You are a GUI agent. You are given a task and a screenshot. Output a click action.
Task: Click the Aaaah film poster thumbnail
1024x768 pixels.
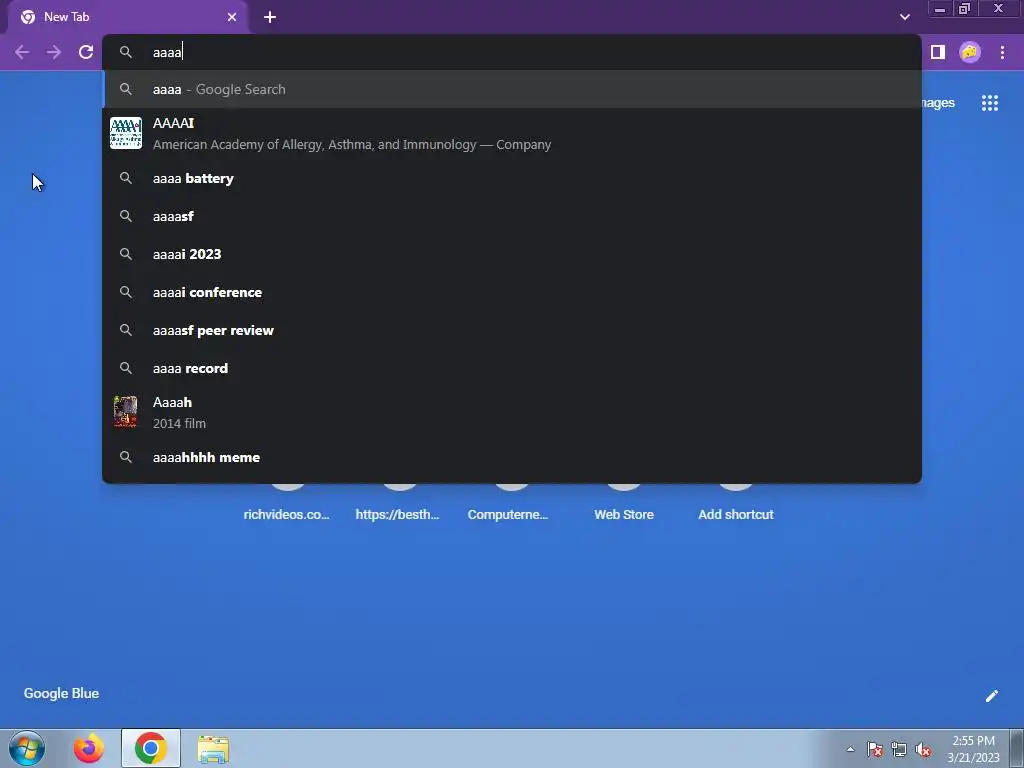pos(125,412)
